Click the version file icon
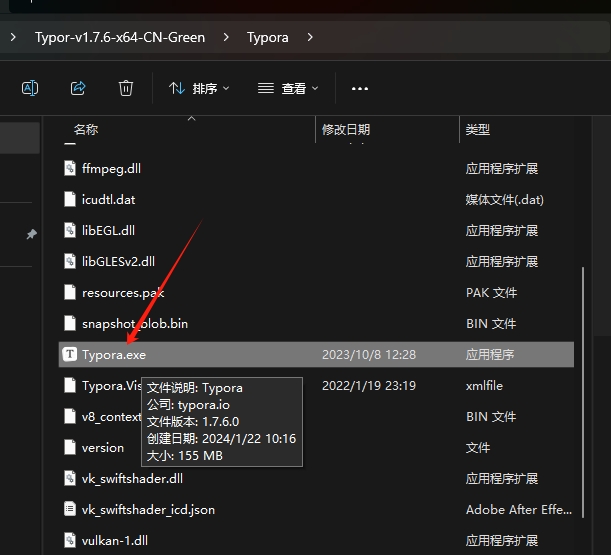The width and height of the screenshot is (611, 555). pyautogui.click(x=70, y=447)
